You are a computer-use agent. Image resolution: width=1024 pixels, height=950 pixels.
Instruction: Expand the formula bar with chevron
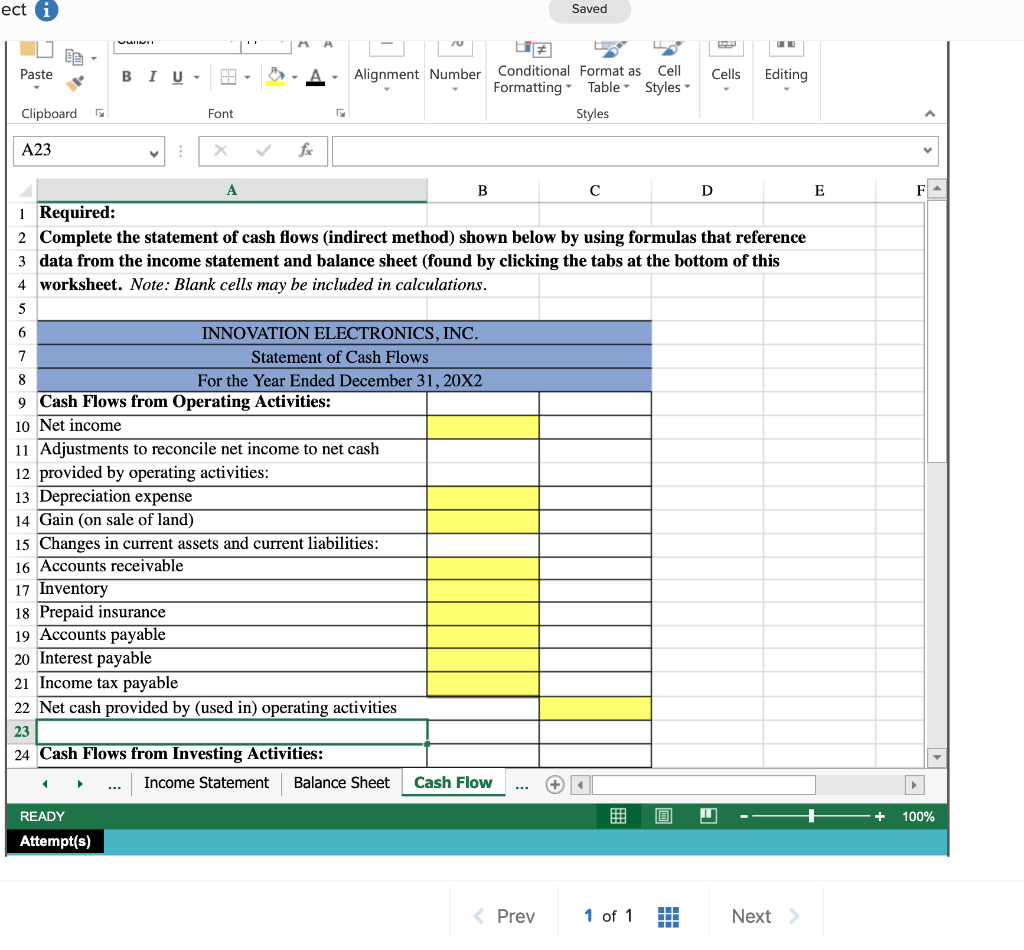tap(927, 151)
